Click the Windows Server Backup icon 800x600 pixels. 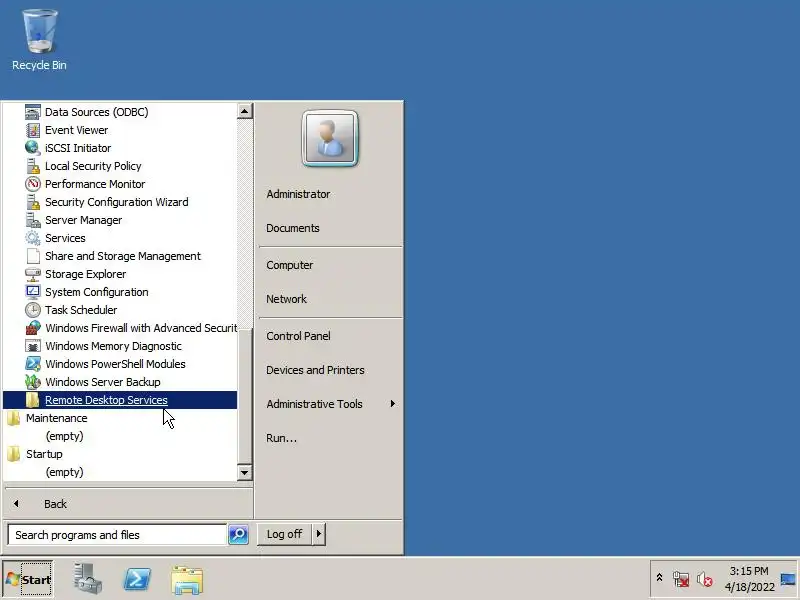click(33, 382)
